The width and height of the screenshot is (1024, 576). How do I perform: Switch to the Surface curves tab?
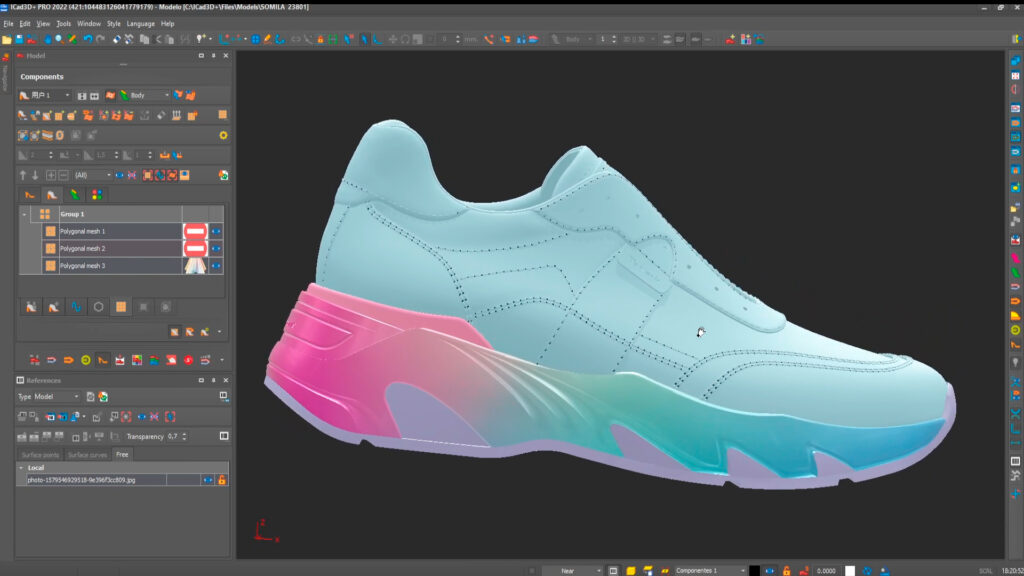click(x=87, y=455)
